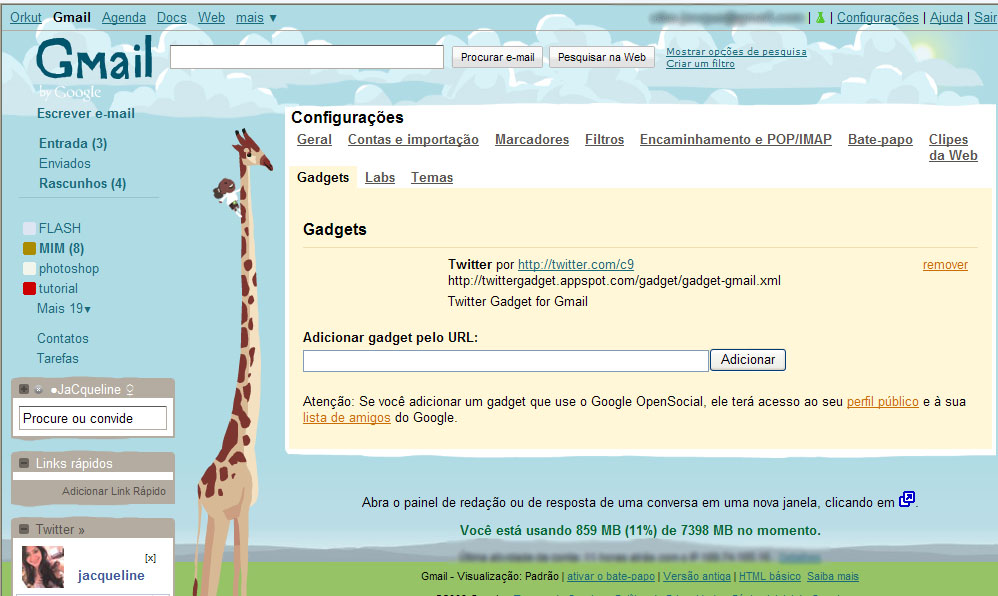Collapse the Twitter gadget box
The width and height of the screenshot is (998, 596).
click(24, 529)
